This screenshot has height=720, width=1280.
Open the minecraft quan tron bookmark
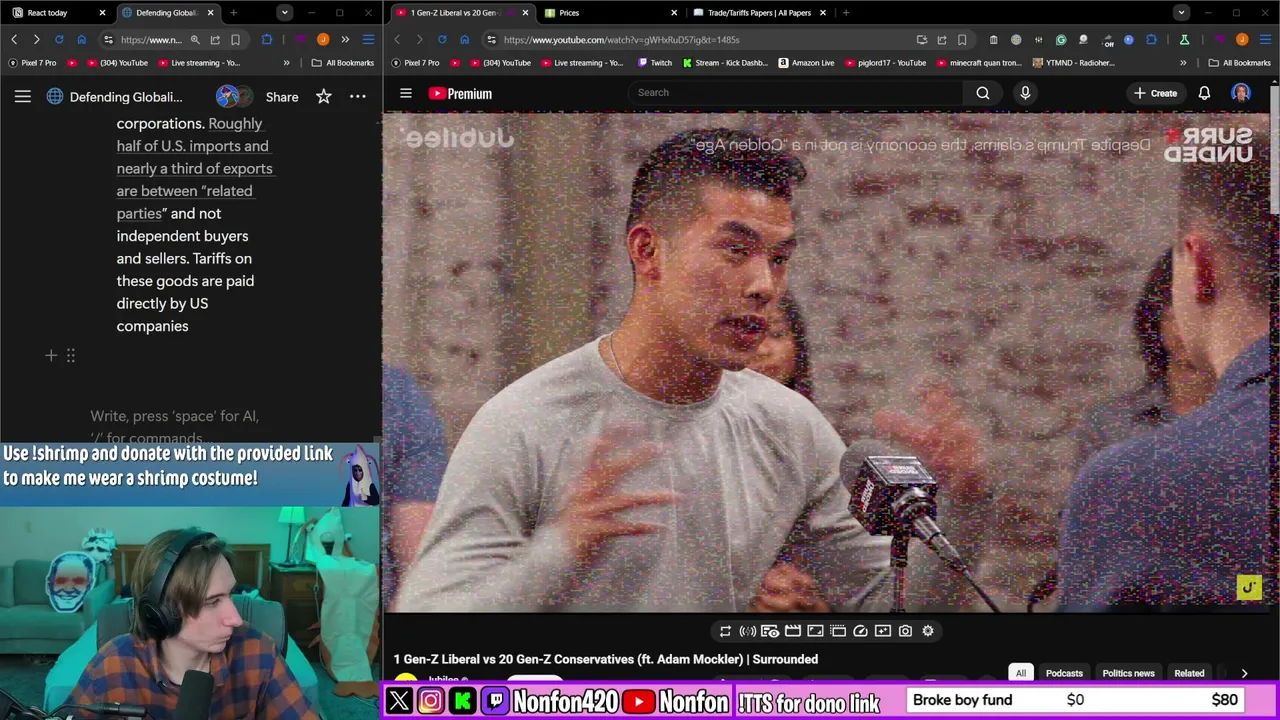point(978,62)
